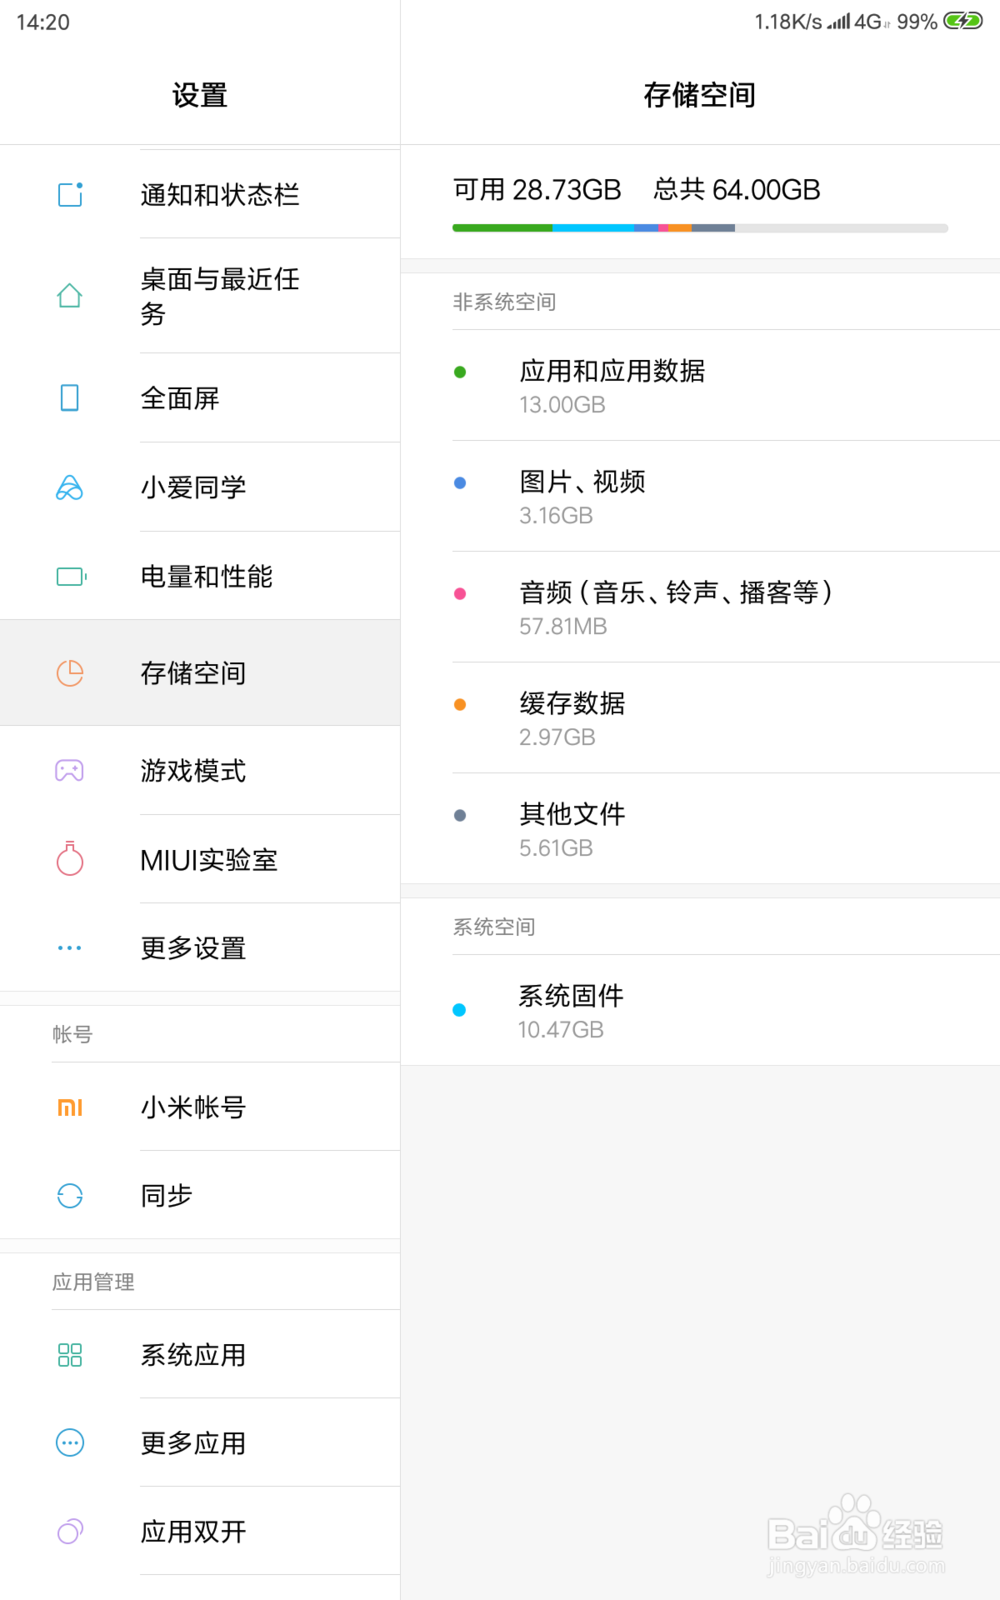Image resolution: width=1000 pixels, height=1600 pixels.
Task: Open Xiao Ai assistant via its icon
Action: click(70, 488)
